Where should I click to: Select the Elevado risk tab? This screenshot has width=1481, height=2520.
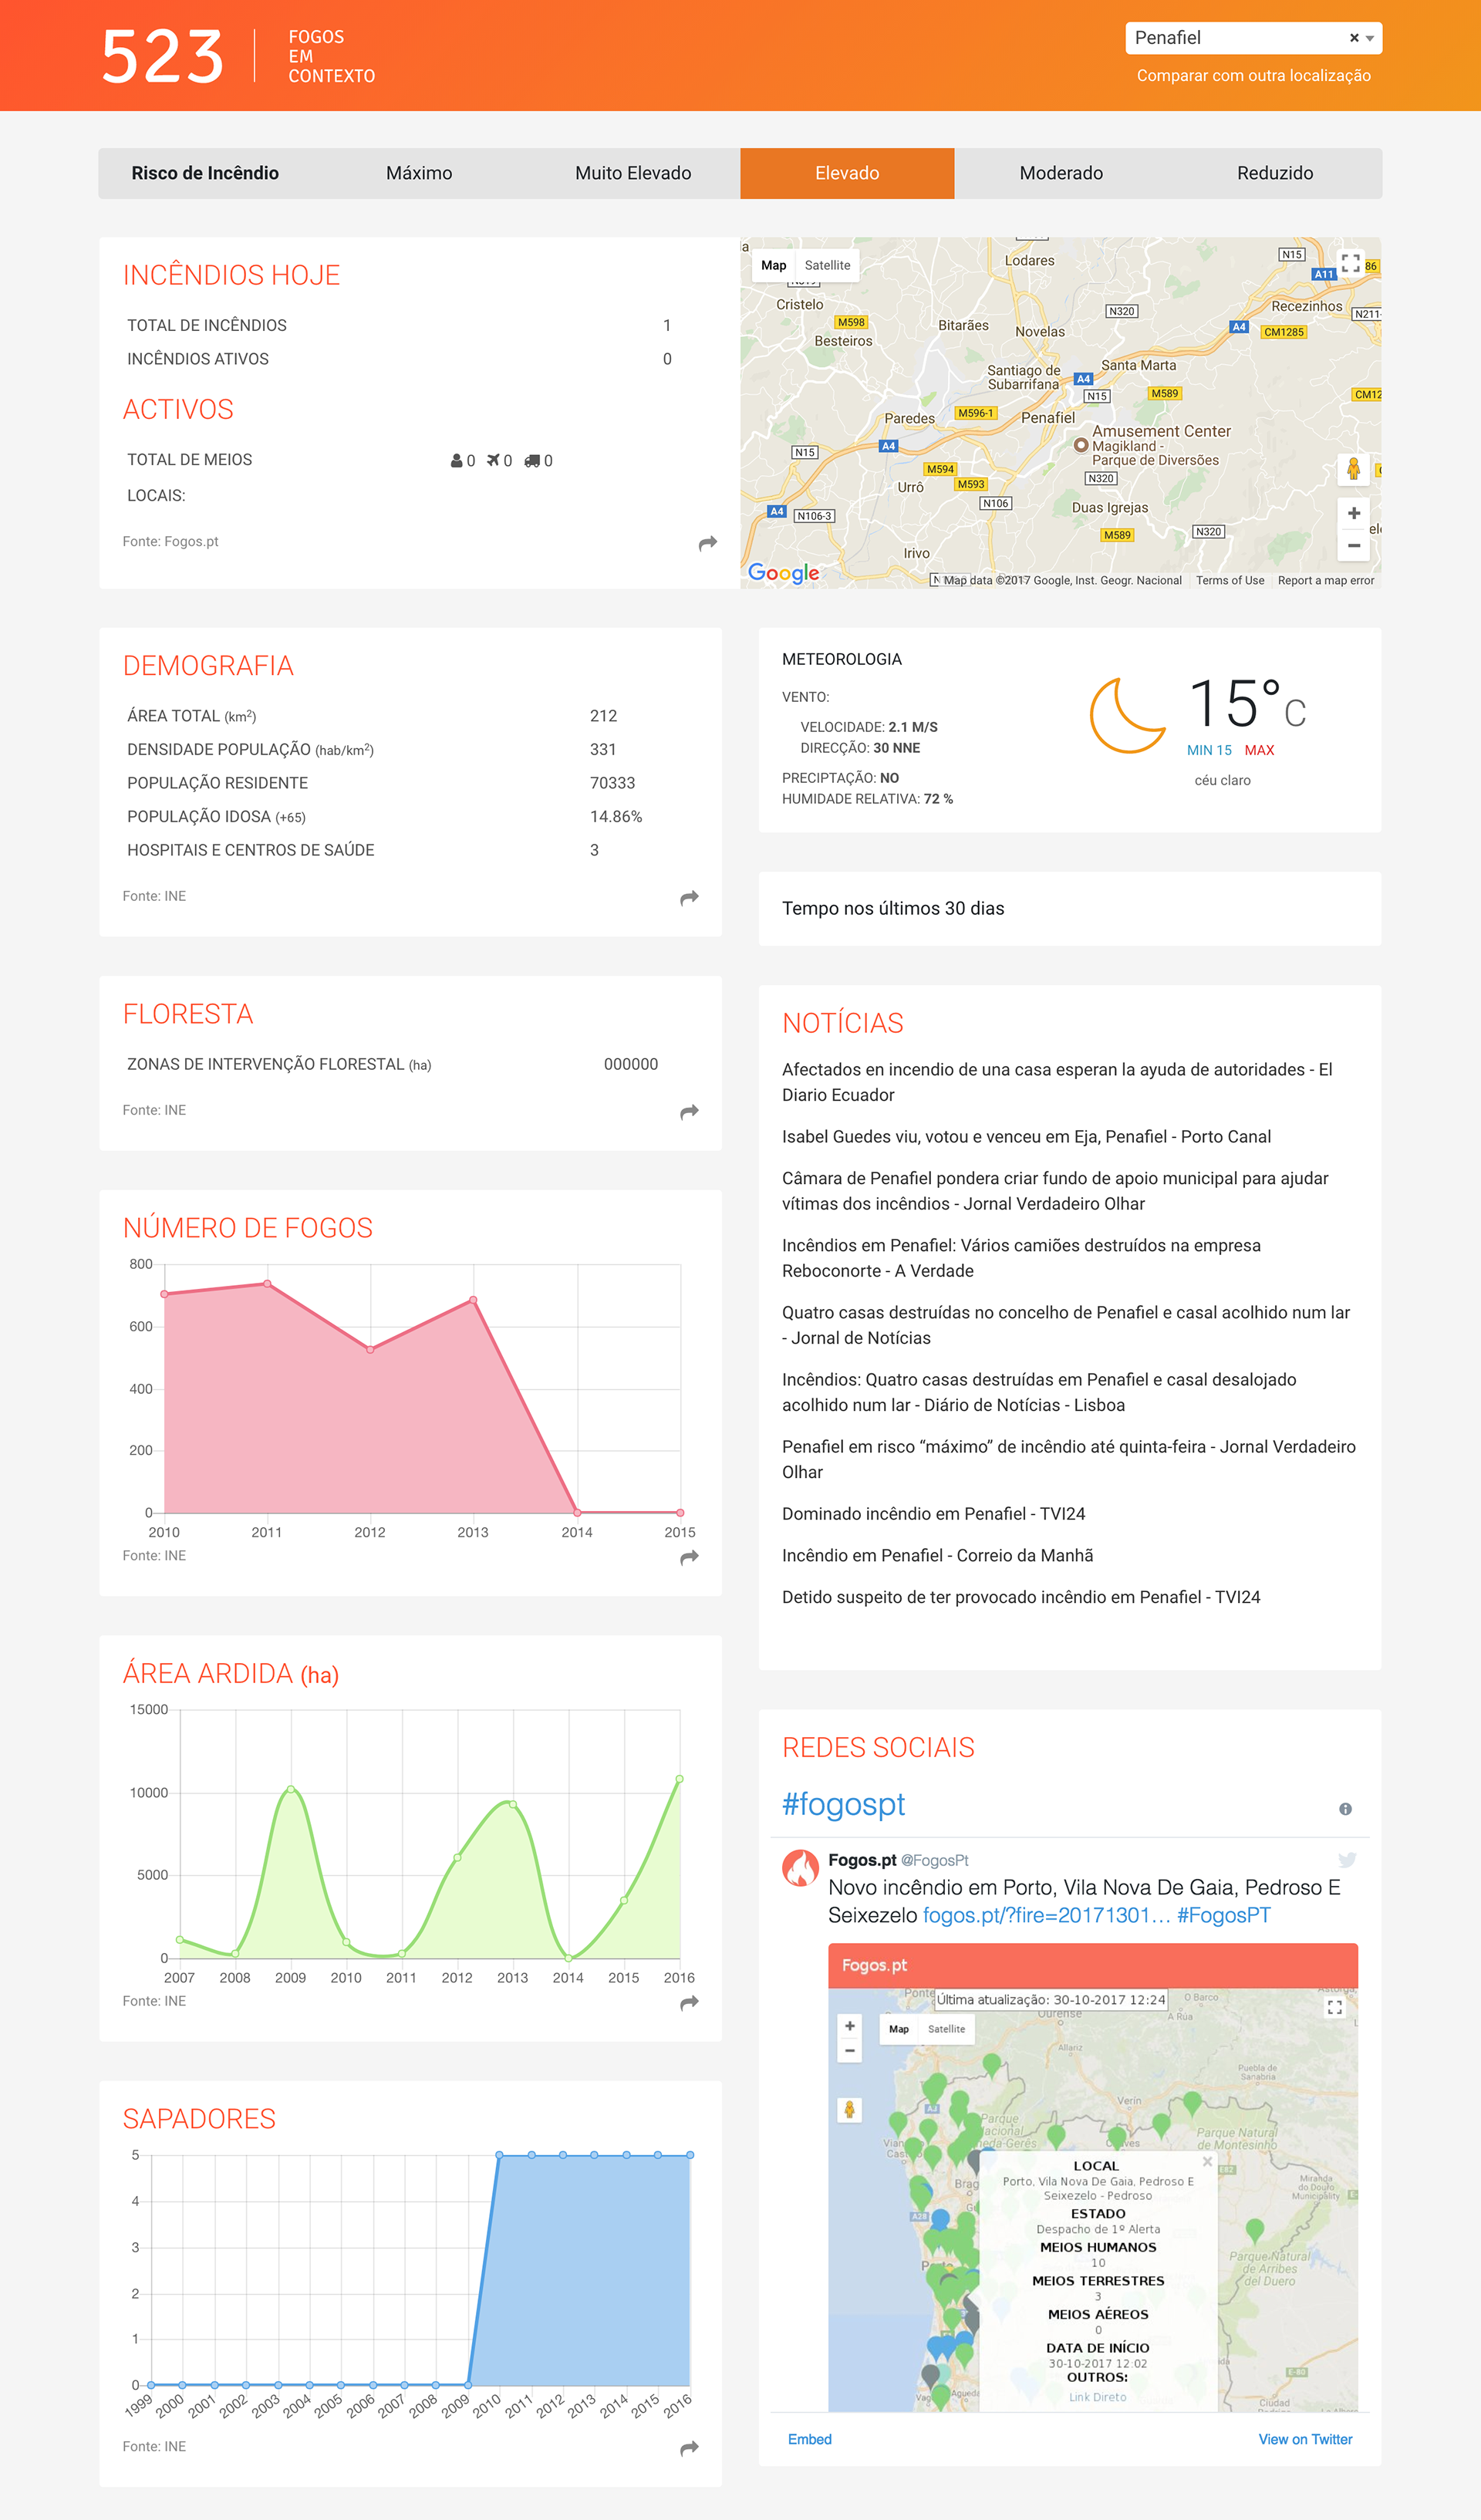click(x=846, y=173)
